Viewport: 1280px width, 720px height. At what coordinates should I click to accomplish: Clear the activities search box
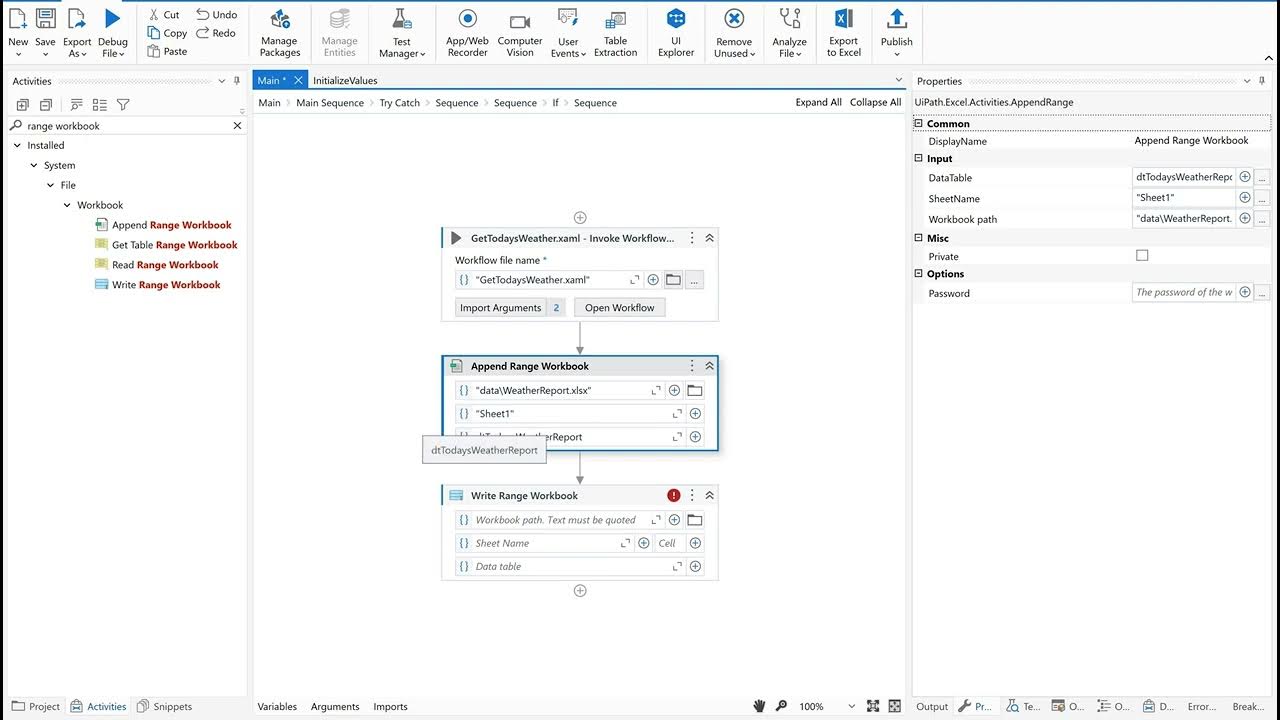click(237, 126)
